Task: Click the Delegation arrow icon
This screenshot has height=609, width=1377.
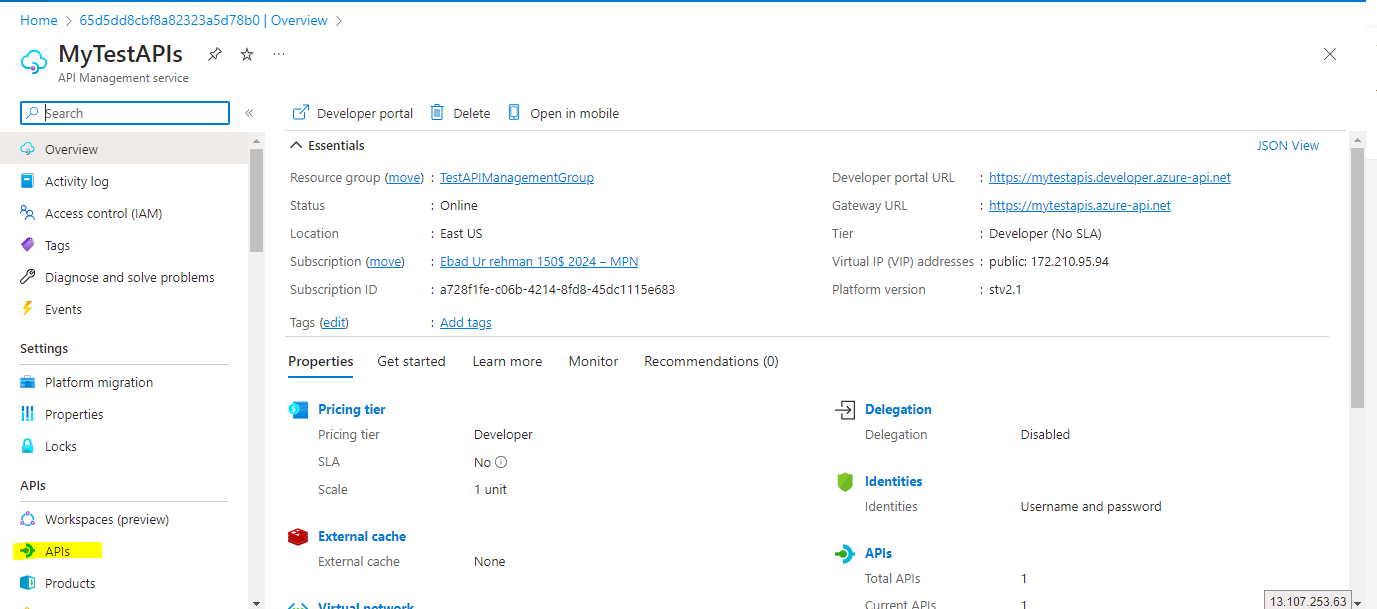Action: click(x=845, y=409)
